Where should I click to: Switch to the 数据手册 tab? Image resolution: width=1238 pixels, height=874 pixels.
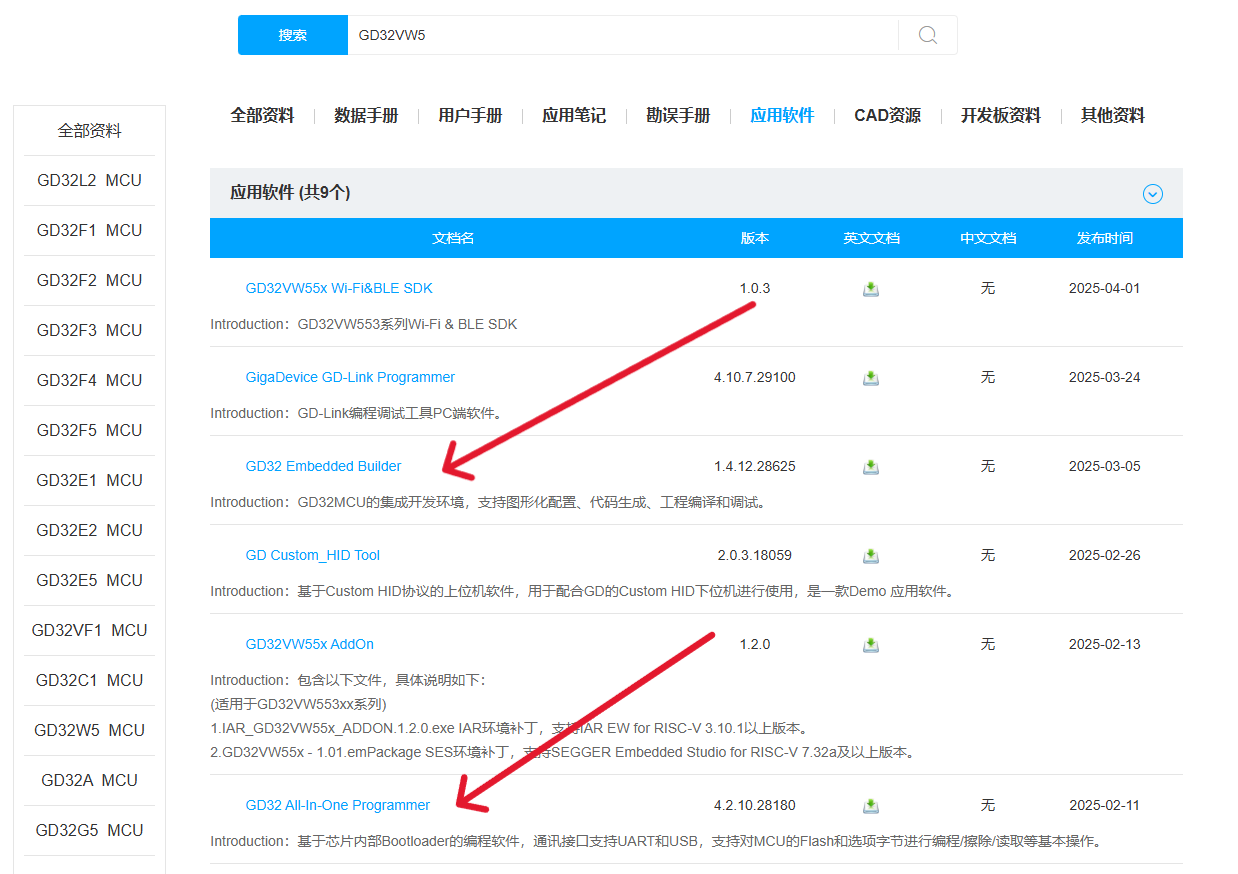(x=366, y=116)
